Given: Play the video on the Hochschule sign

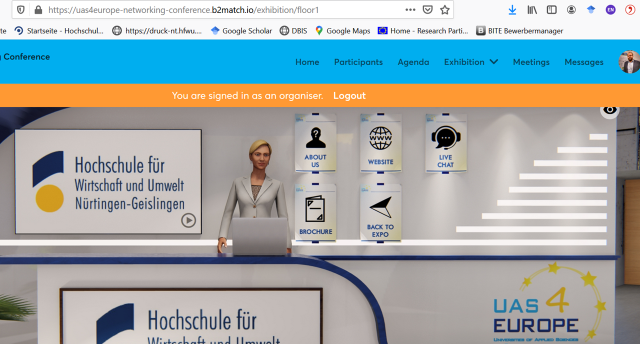Looking at the screenshot, I should [188, 221].
